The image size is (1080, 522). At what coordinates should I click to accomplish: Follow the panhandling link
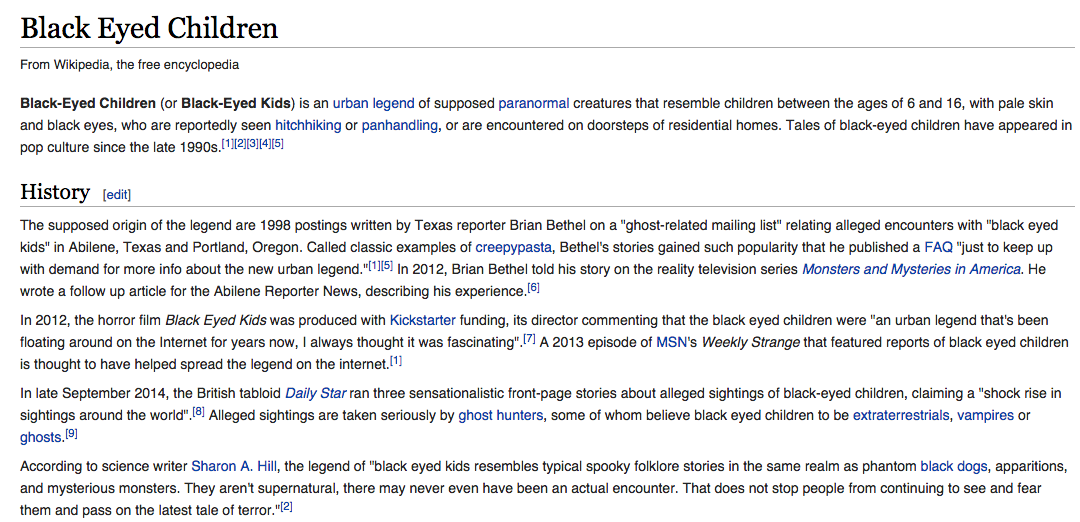399,126
